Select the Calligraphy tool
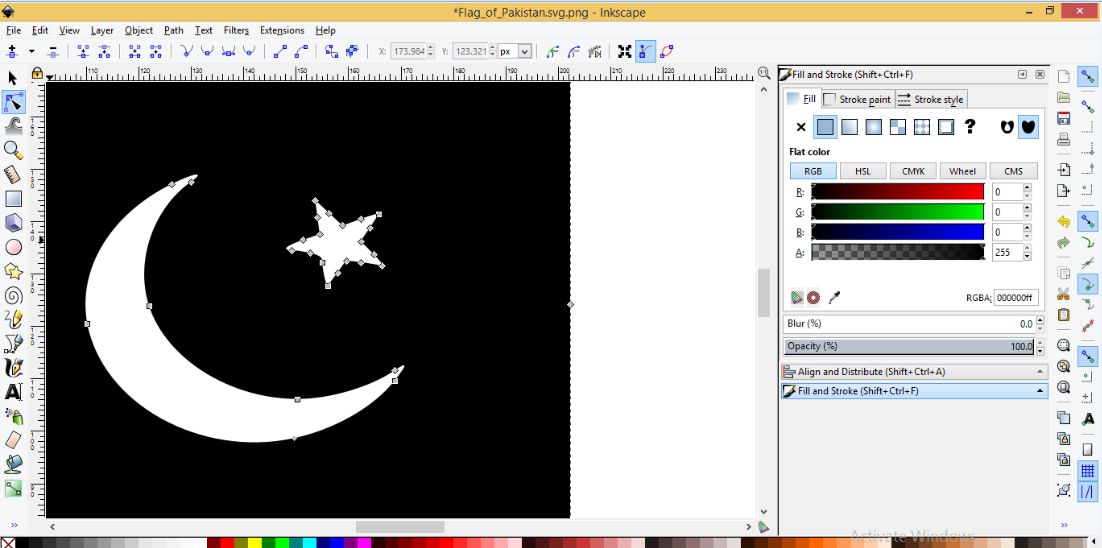This screenshot has height=548, width=1102. click(x=13, y=367)
